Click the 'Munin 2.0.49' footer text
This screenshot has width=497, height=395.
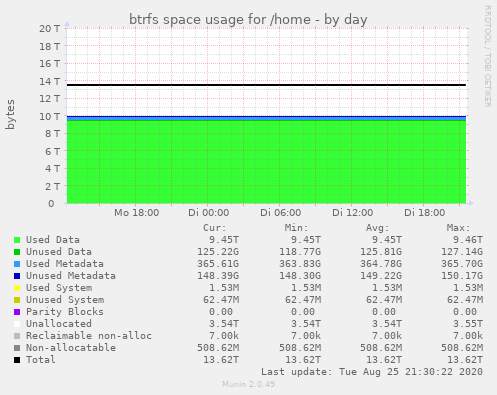click(249, 384)
